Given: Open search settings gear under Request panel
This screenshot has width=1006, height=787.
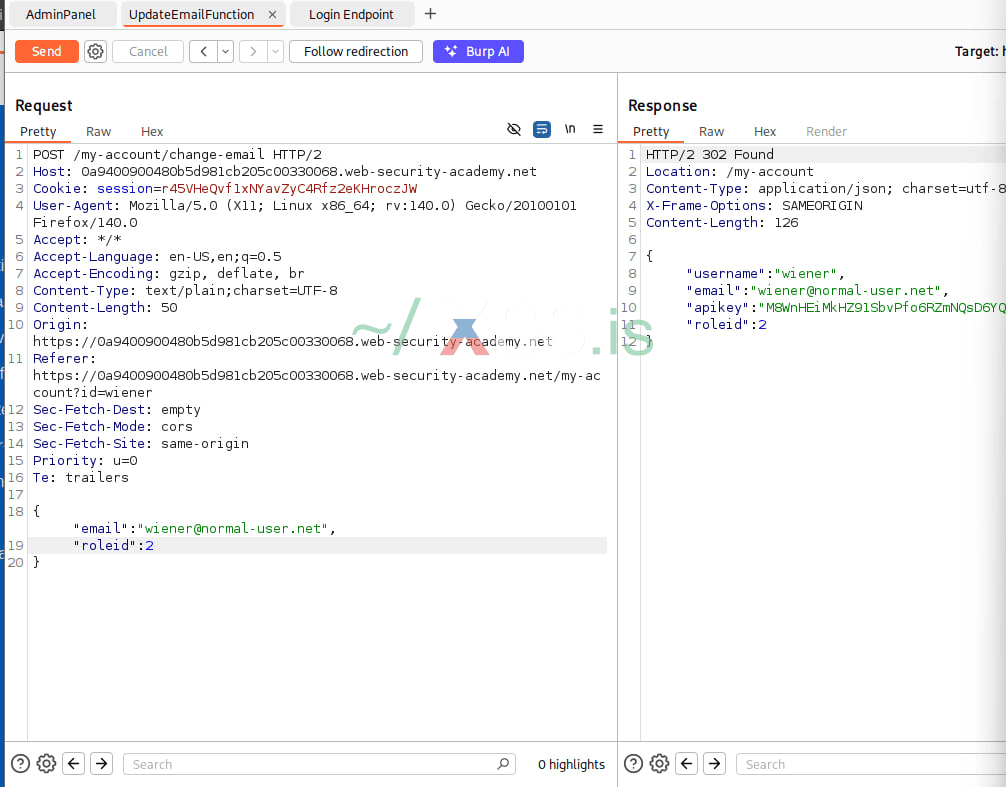Looking at the screenshot, I should pyautogui.click(x=46, y=764).
